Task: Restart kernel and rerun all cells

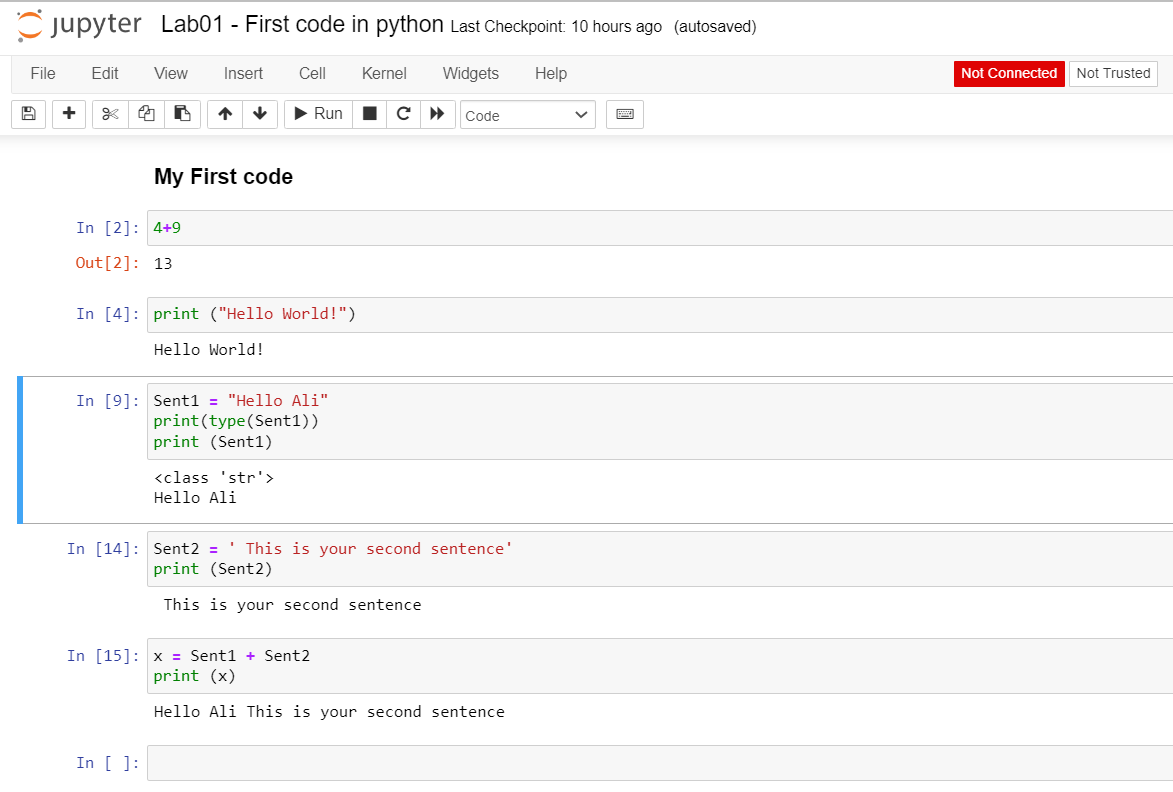Action: pyautogui.click(x=437, y=114)
